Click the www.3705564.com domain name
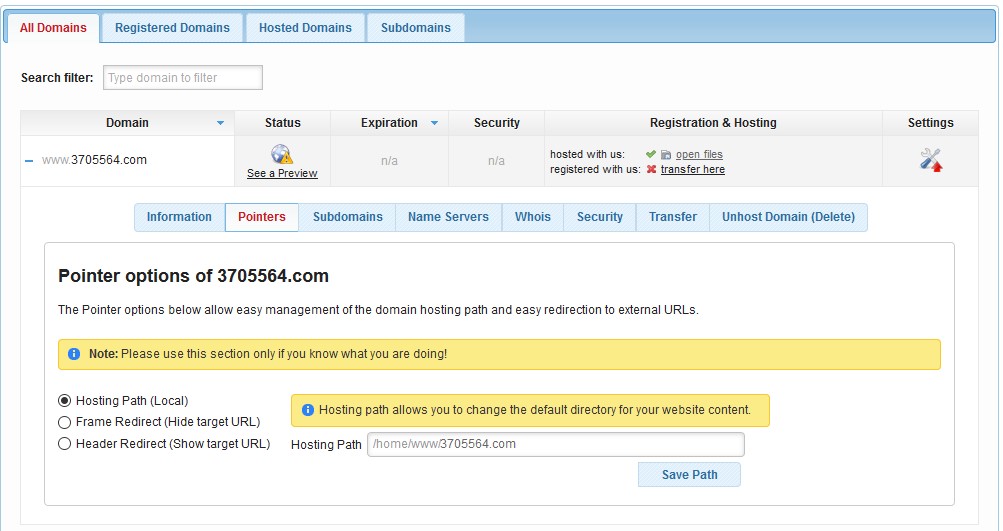The height and width of the screenshot is (531, 1003). pyautogui.click(x=94, y=160)
